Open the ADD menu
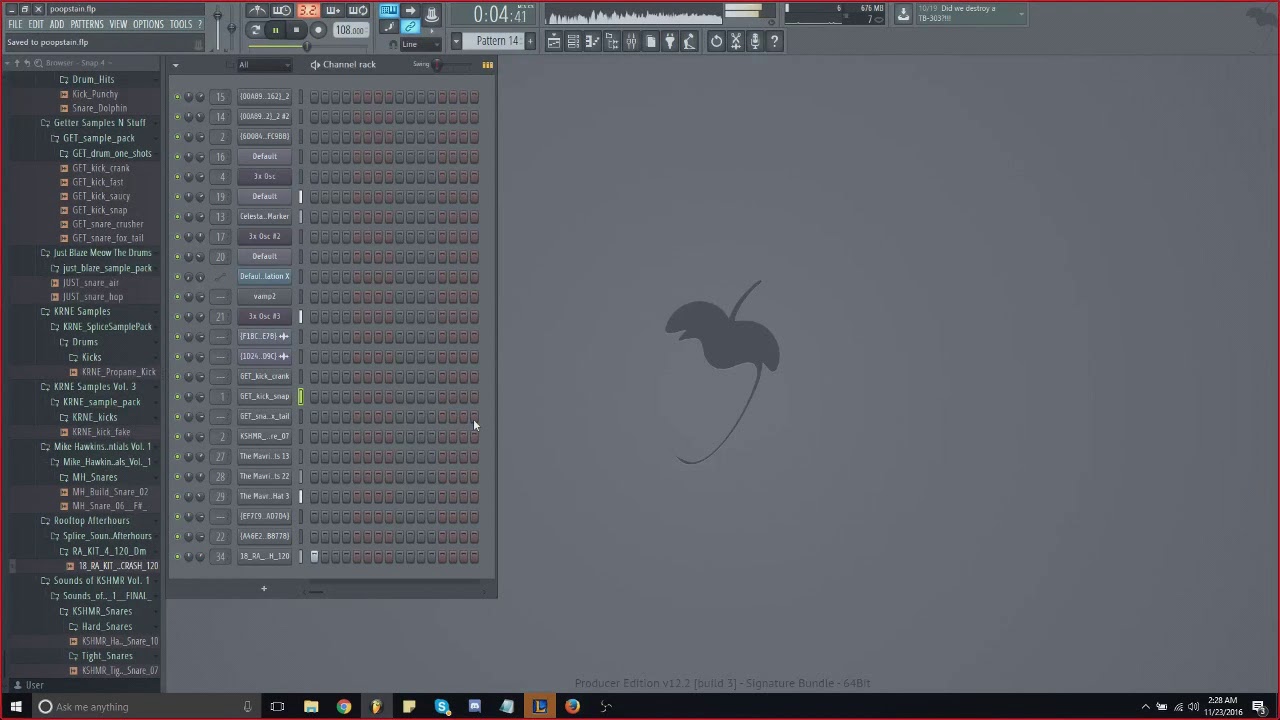The height and width of the screenshot is (720, 1280). click(57, 24)
